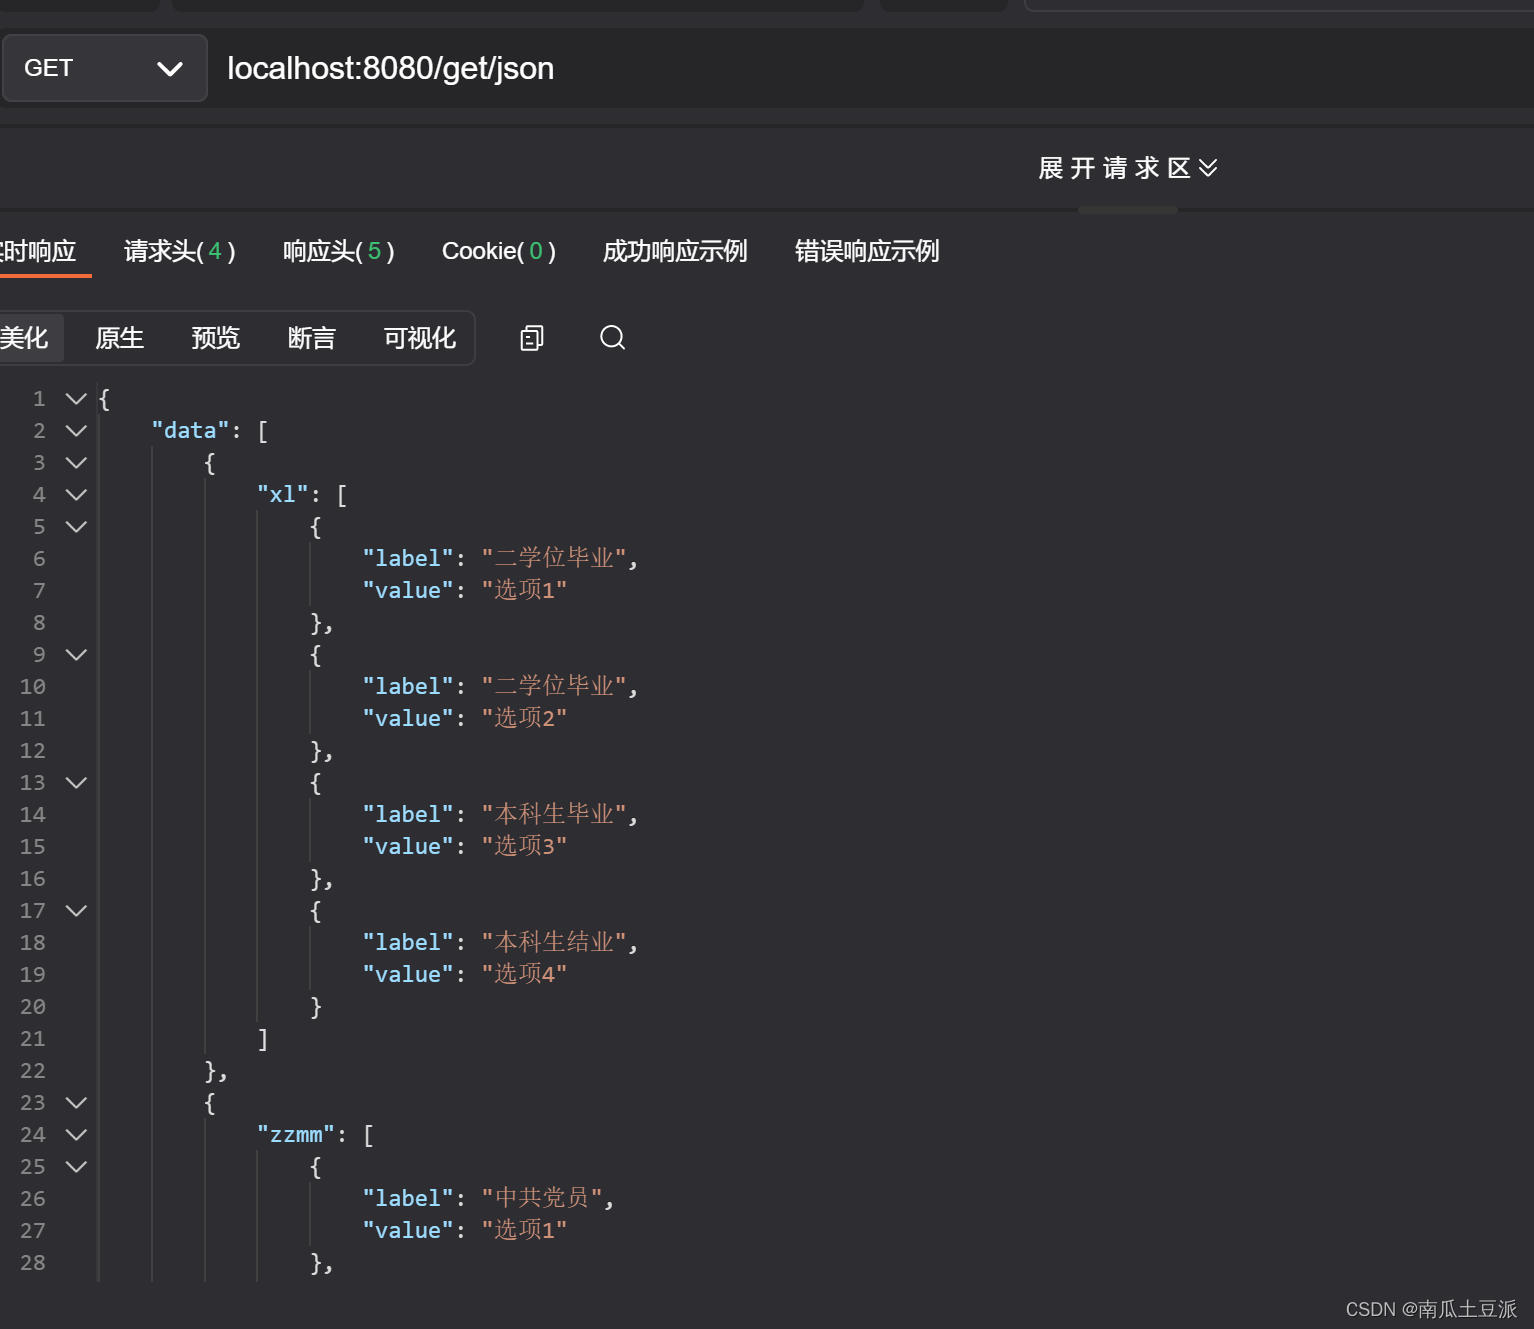The width and height of the screenshot is (1534, 1329).
Task: Click the value "选项1" on line 27
Action: pos(524,1230)
